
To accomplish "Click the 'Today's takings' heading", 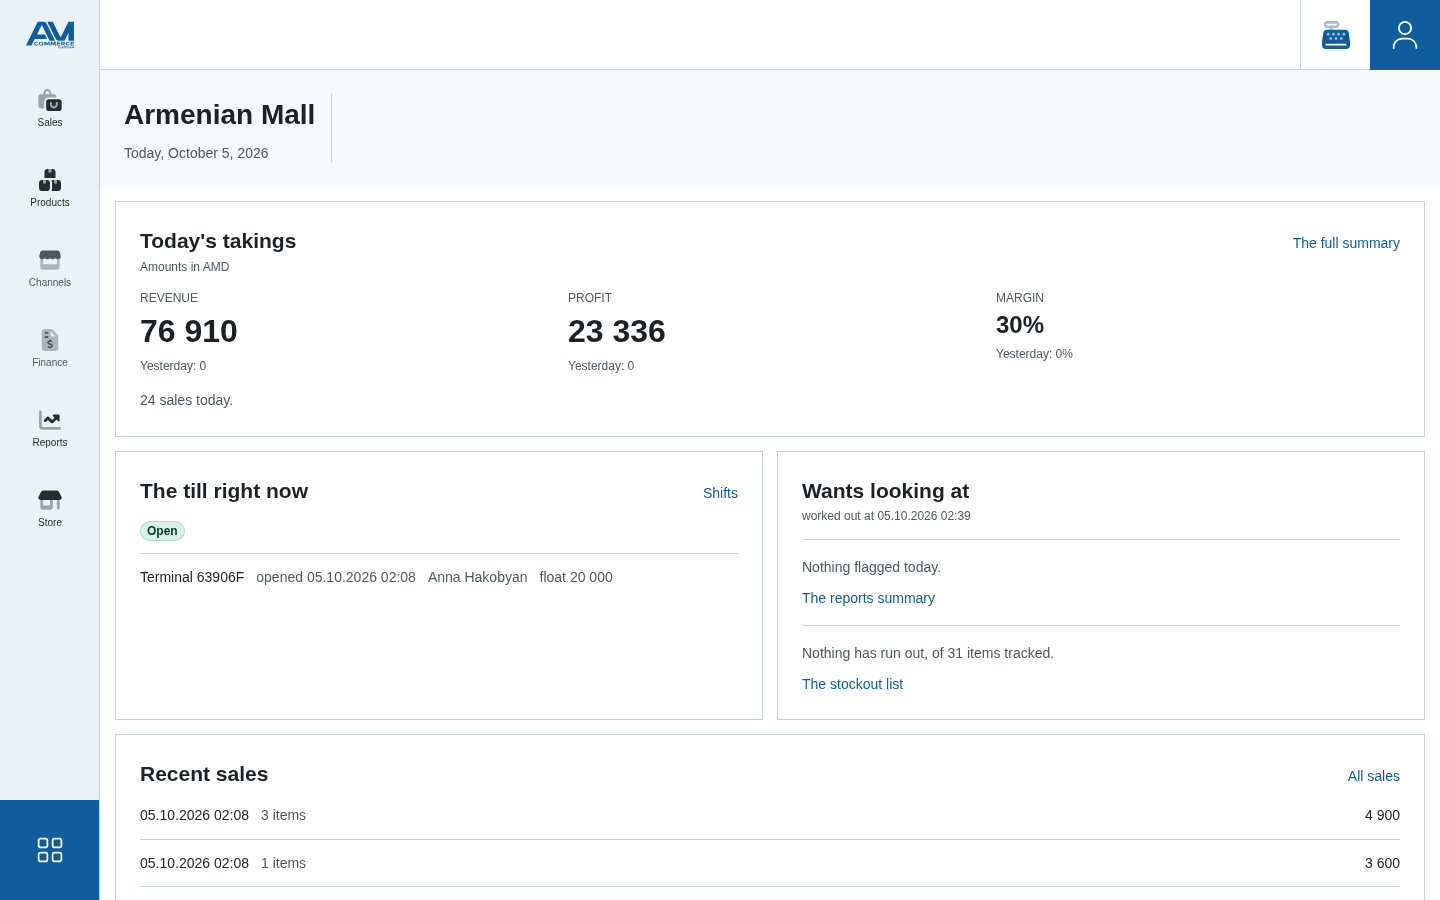I will pos(218,241).
